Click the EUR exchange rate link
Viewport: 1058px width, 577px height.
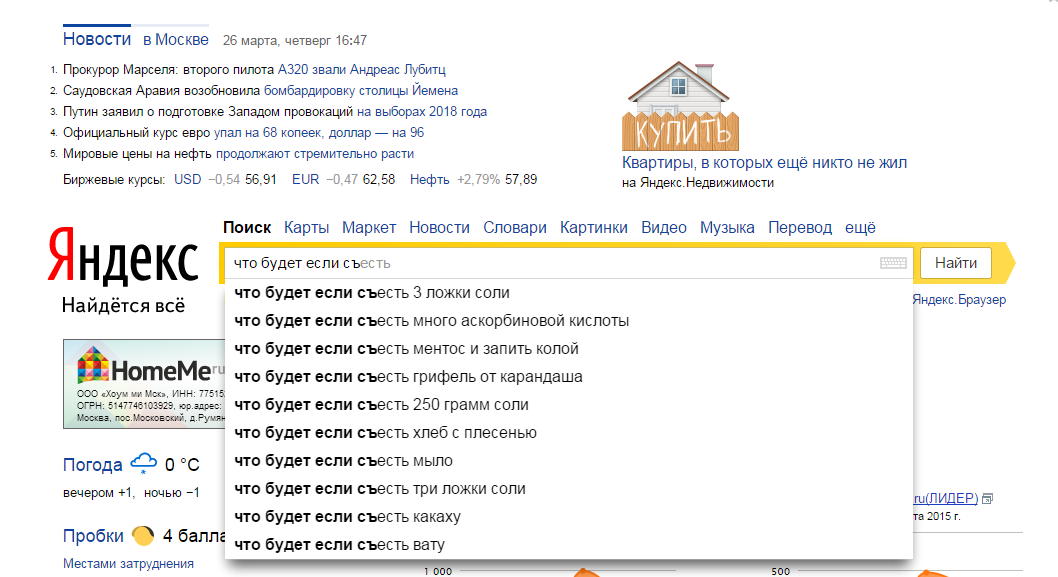[306, 180]
